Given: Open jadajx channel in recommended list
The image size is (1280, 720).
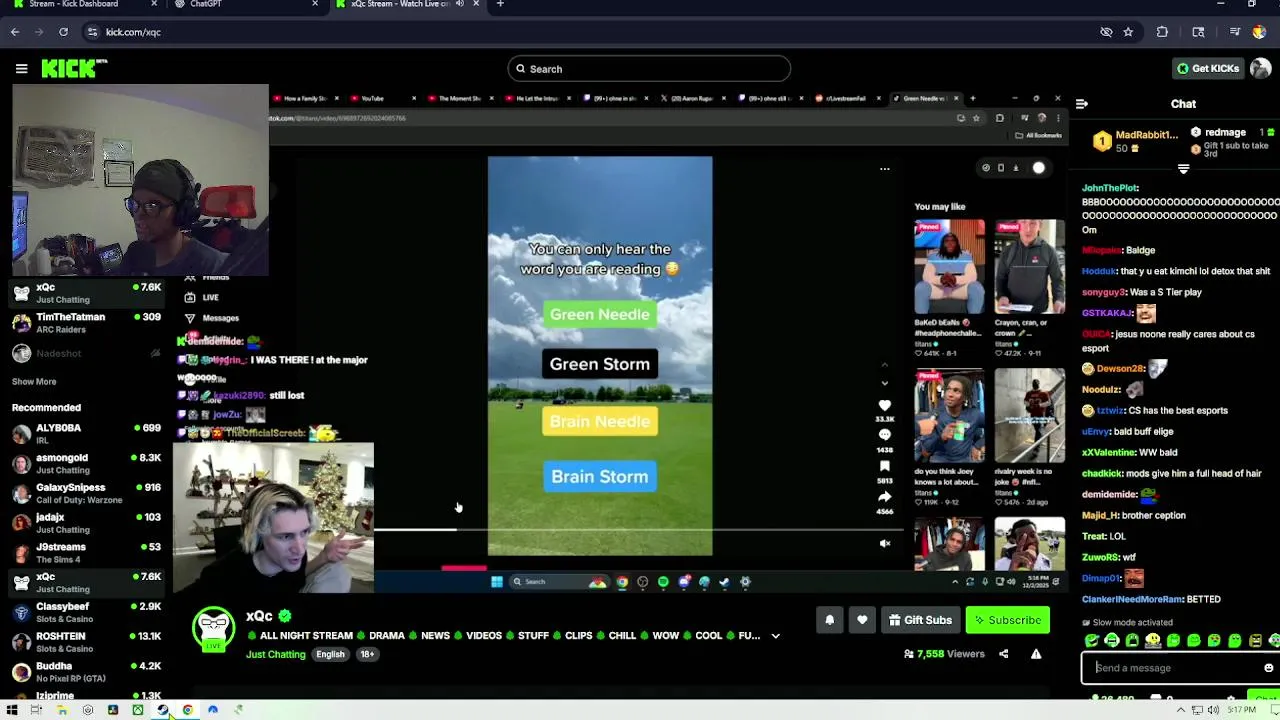Looking at the screenshot, I should pos(85,523).
